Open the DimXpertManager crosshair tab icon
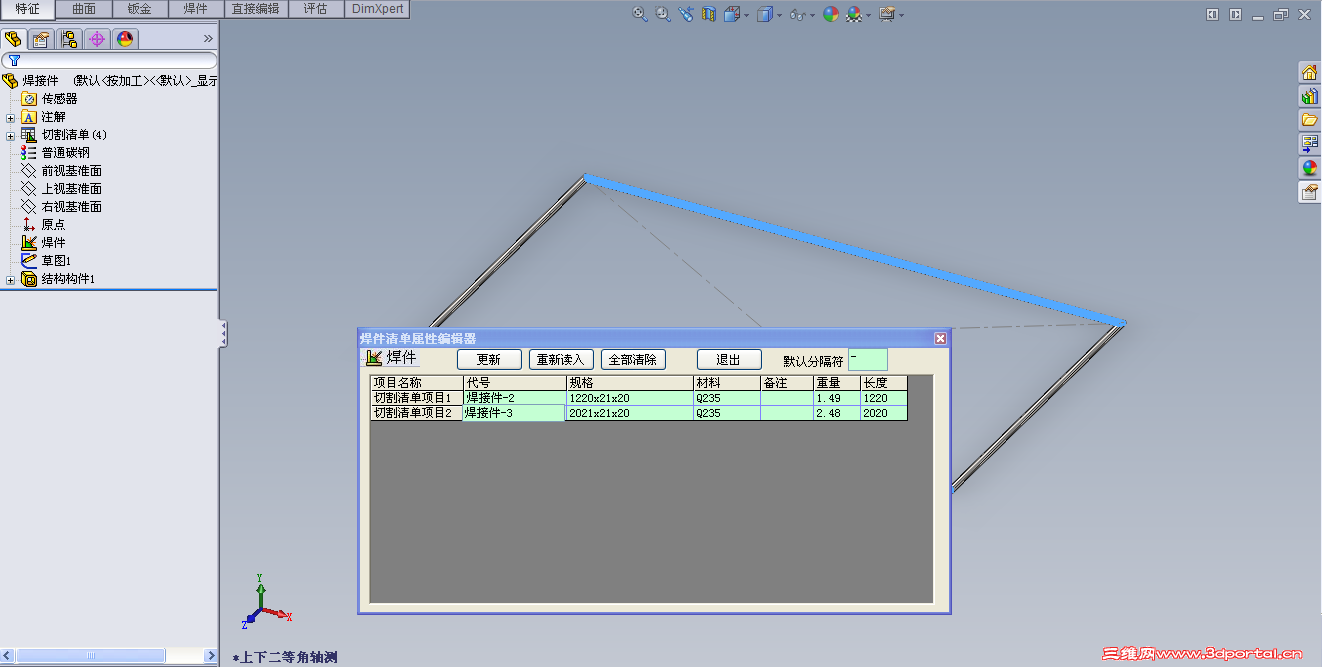The image size is (1322, 667). pyautogui.click(x=97, y=39)
